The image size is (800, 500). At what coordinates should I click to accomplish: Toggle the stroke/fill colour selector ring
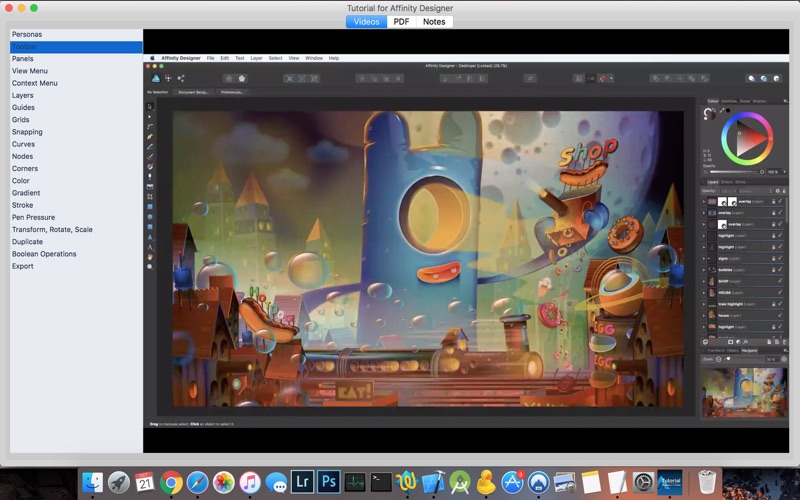point(710,114)
